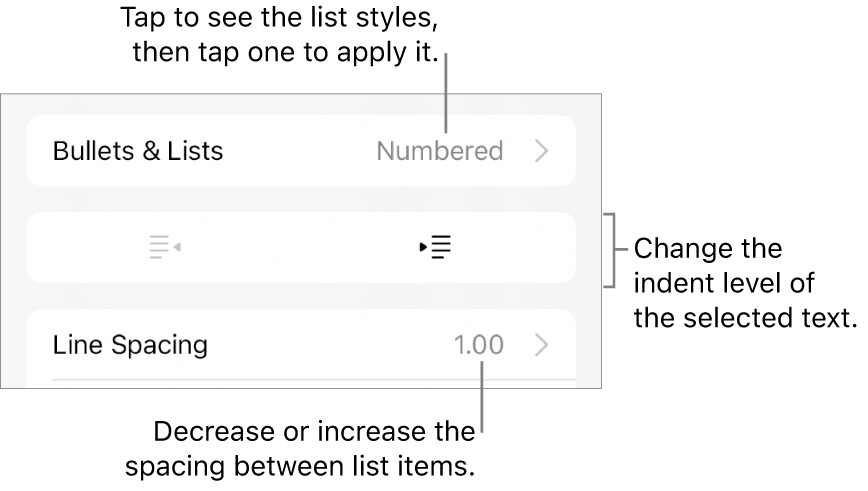Open the Numbered list style dropdown

point(440,151)
